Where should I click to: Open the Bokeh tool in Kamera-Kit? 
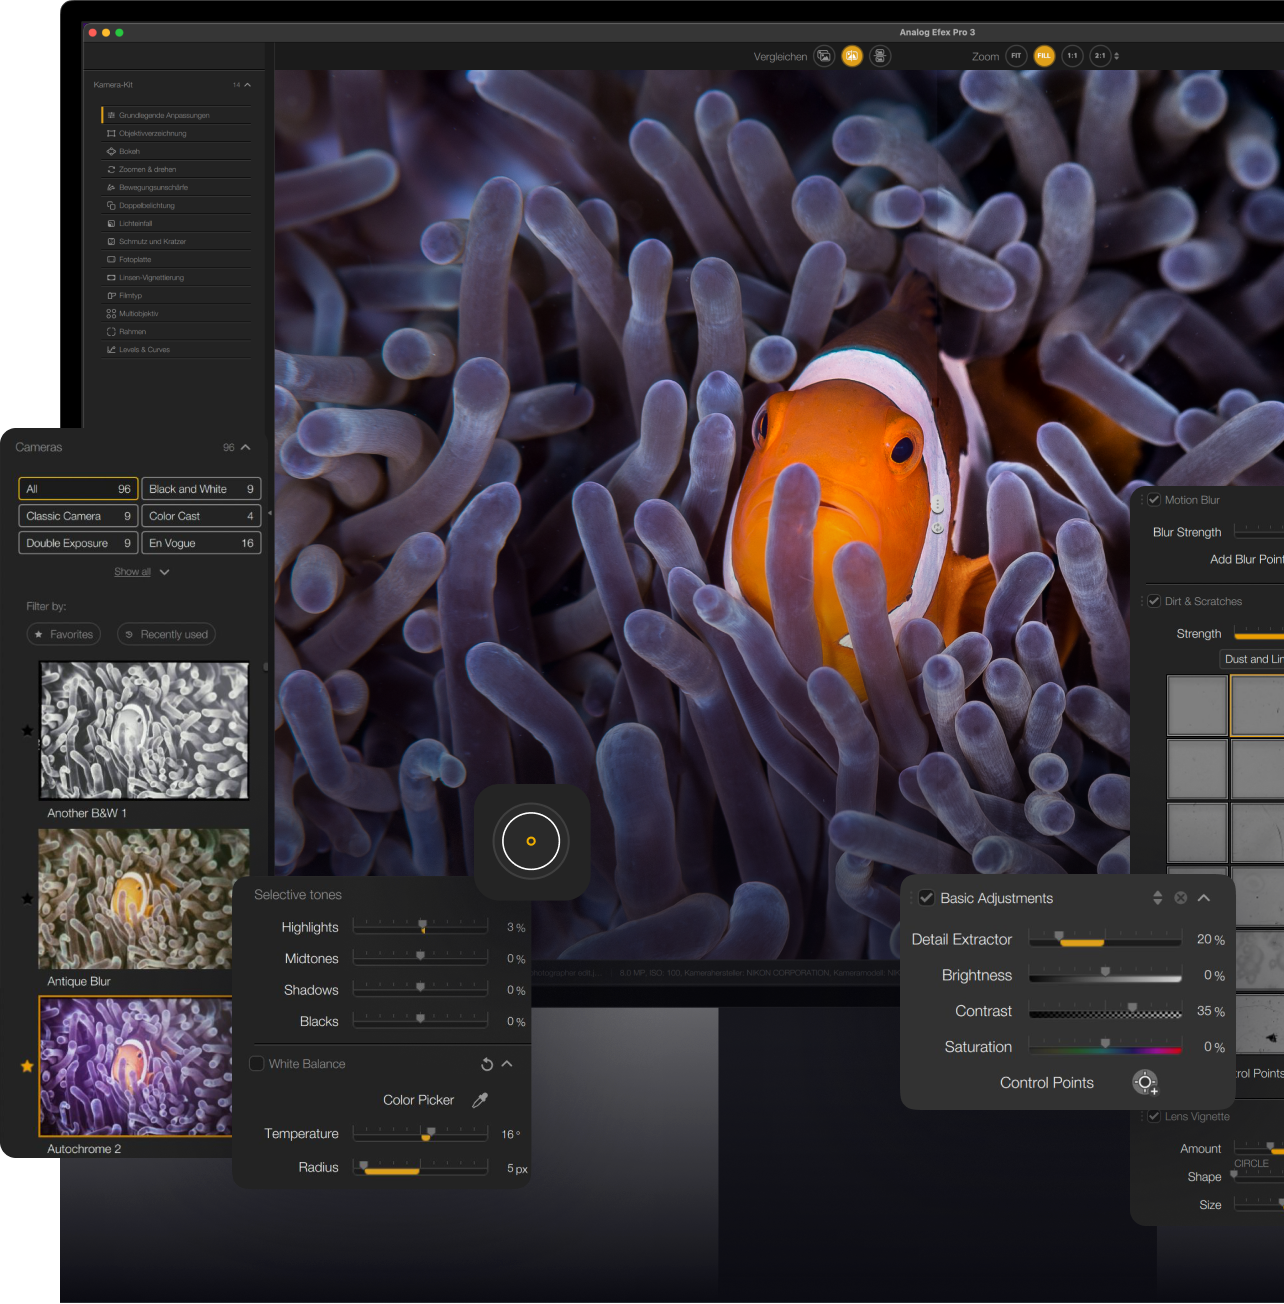click(x=130, y=151)
